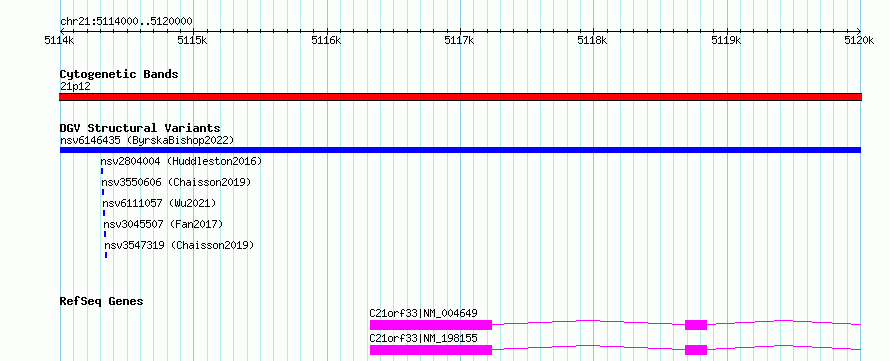Open variant nsv3045507 (Fan2017) label
The width and height of the screenshot is (890, 361).
(x=163, y=225)
